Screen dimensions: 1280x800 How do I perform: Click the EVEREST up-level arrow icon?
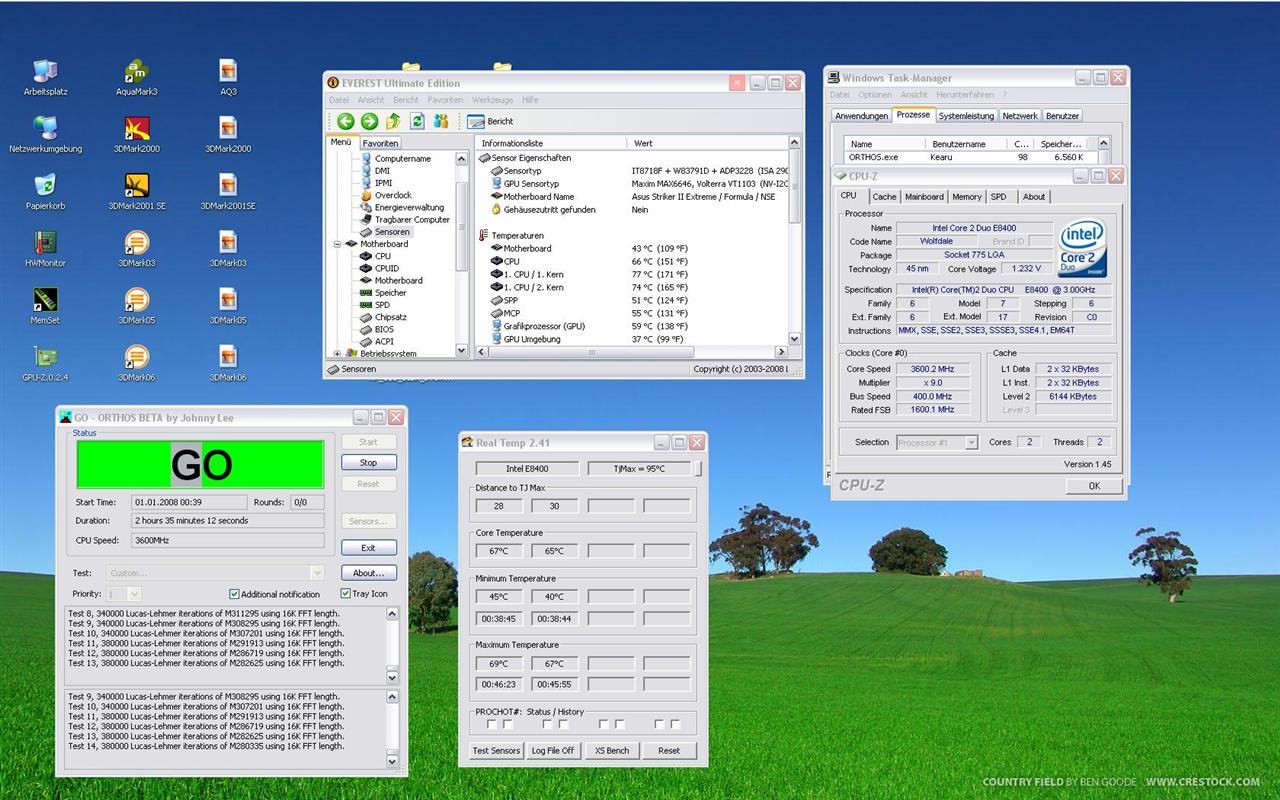(393, 121)
